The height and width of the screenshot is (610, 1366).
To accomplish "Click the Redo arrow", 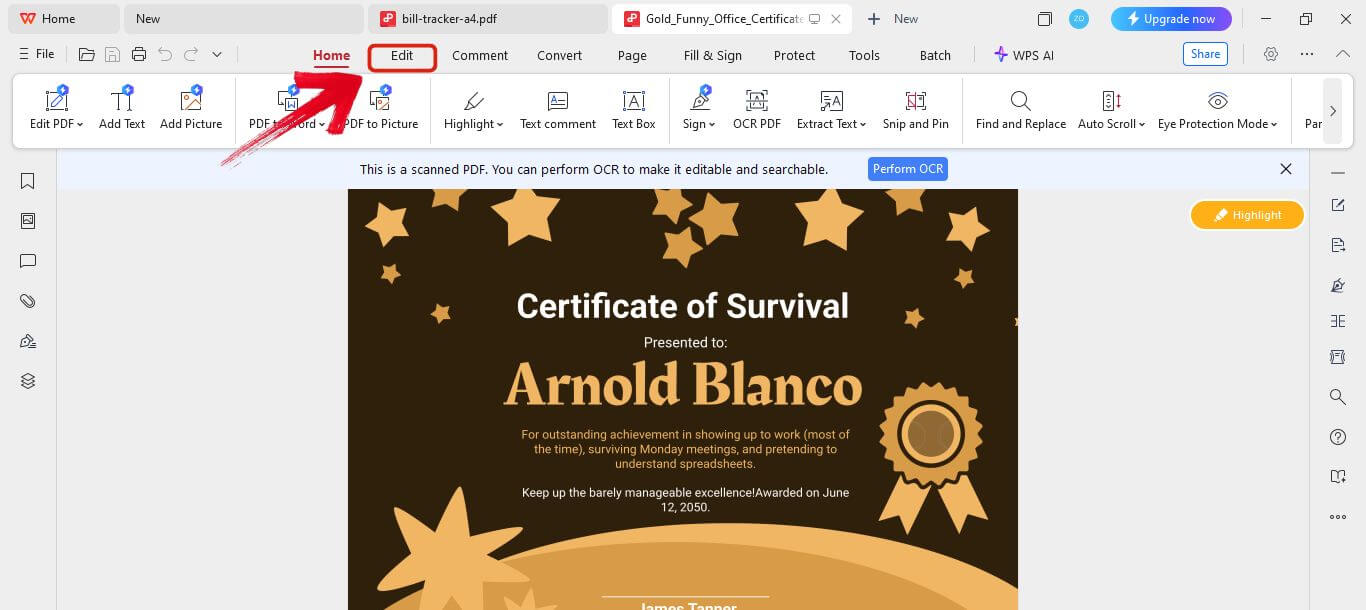I will (191, 54).
